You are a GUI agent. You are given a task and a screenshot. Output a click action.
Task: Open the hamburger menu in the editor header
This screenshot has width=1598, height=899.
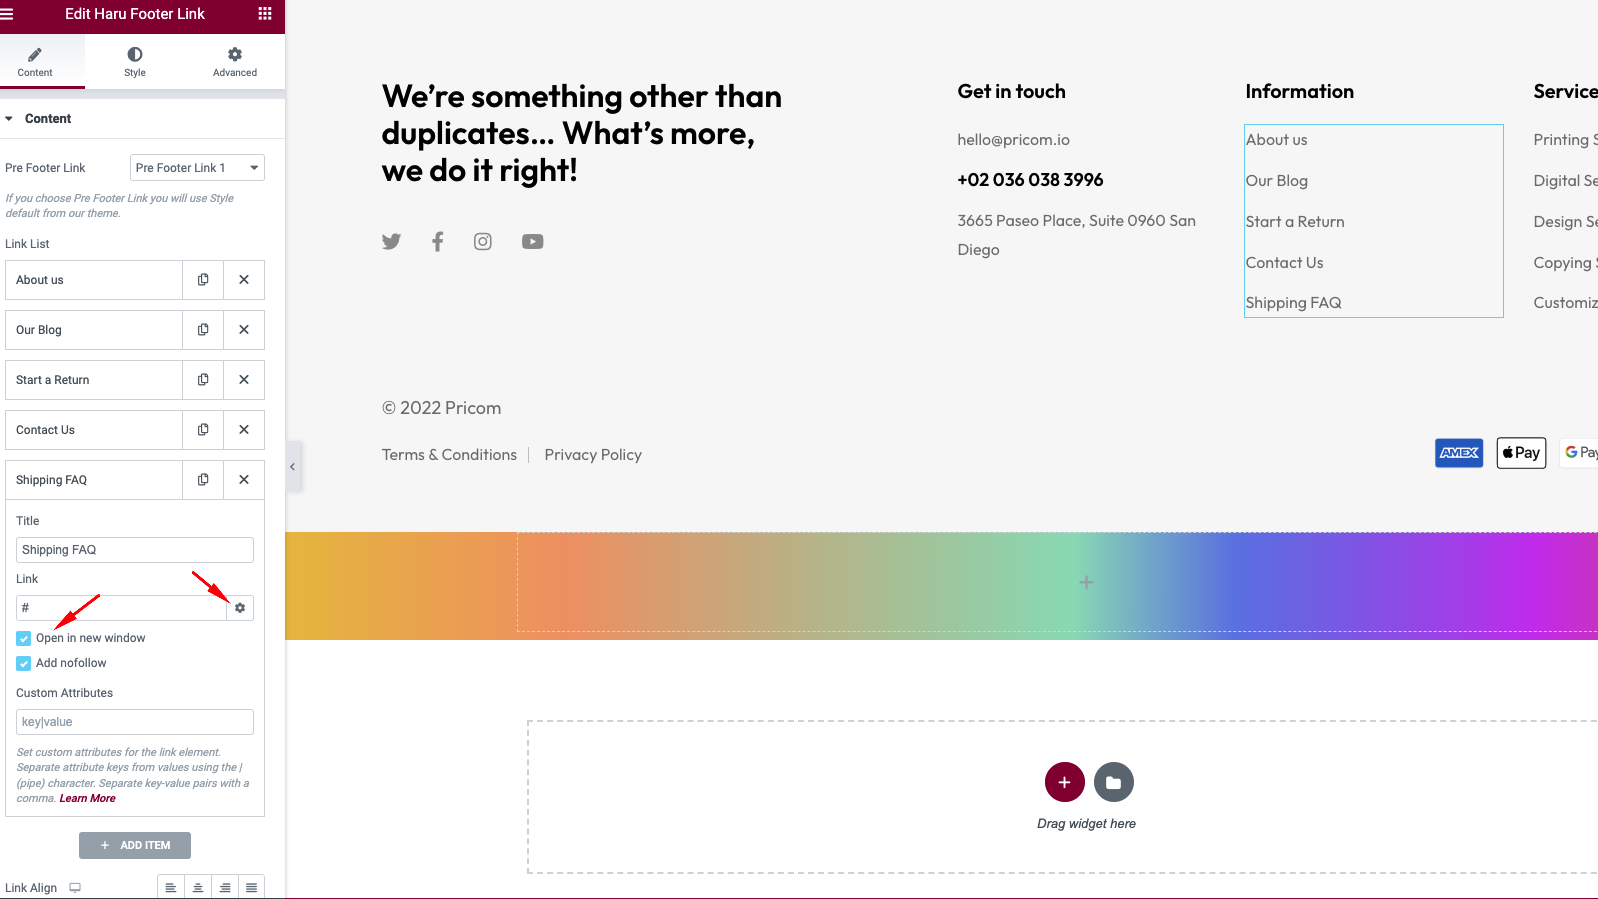click(x=7, y=14)
